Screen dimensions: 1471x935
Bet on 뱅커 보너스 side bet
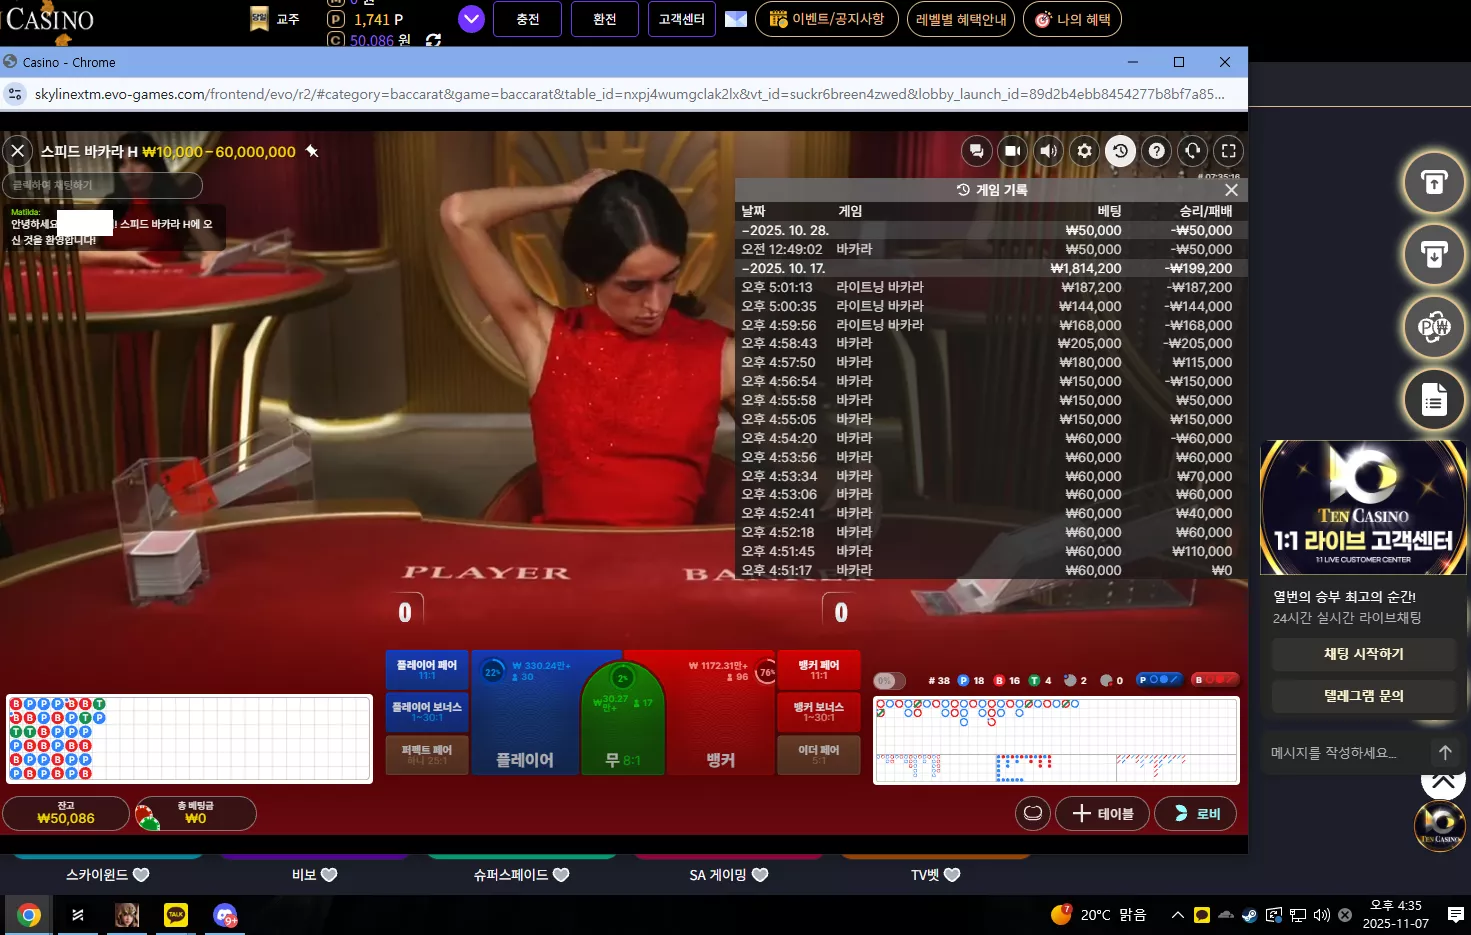[x=819, y=711]
